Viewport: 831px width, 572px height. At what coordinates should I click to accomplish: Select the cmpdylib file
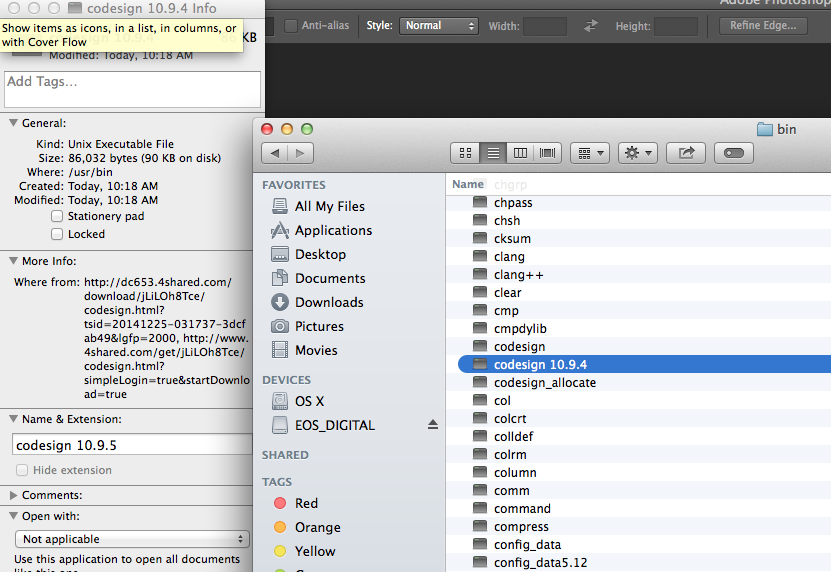coord(638,329)
